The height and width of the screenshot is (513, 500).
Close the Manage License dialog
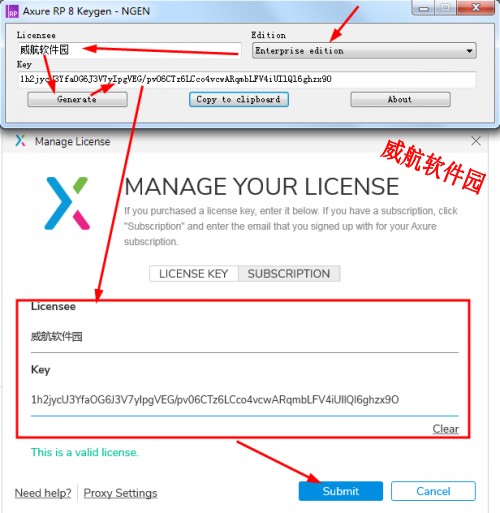[x=476, y=141]
